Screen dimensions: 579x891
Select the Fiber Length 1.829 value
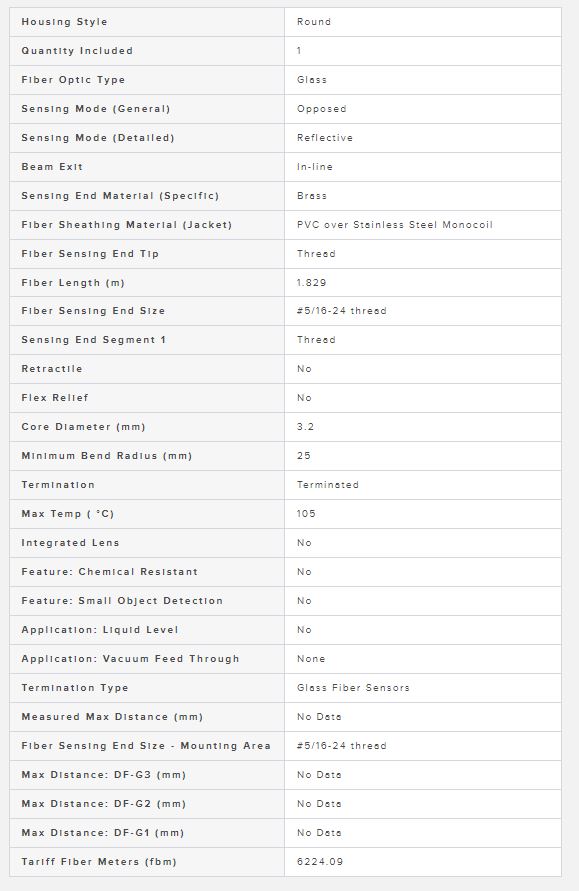311,282
